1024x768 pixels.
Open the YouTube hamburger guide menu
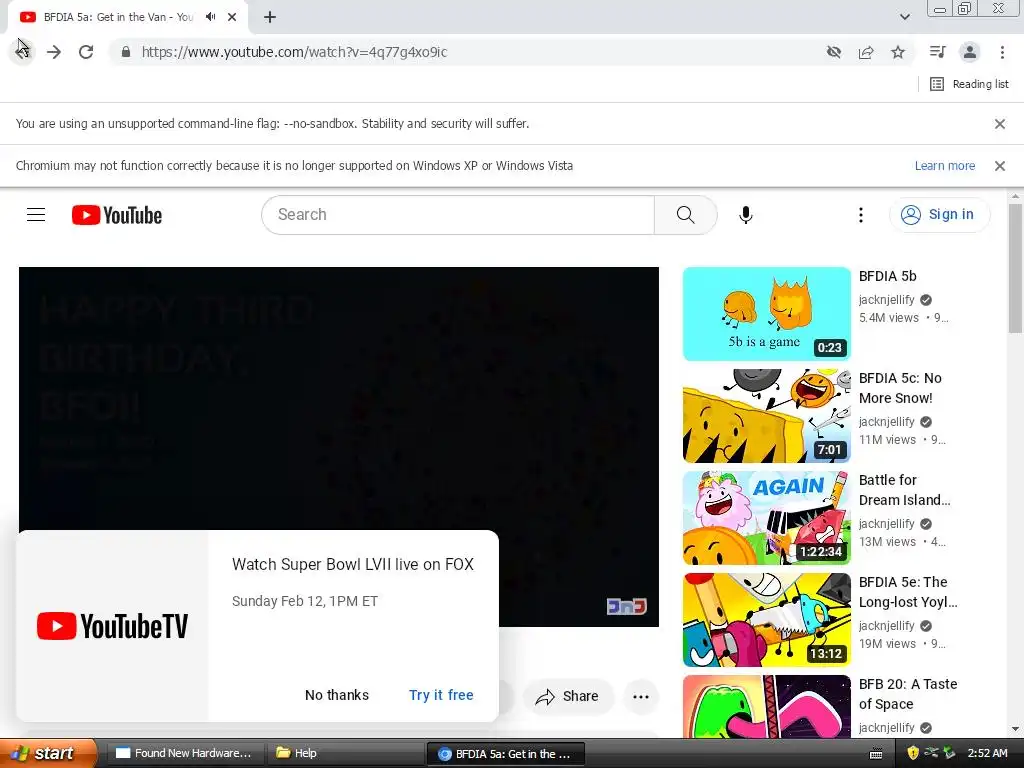[36, 215]
